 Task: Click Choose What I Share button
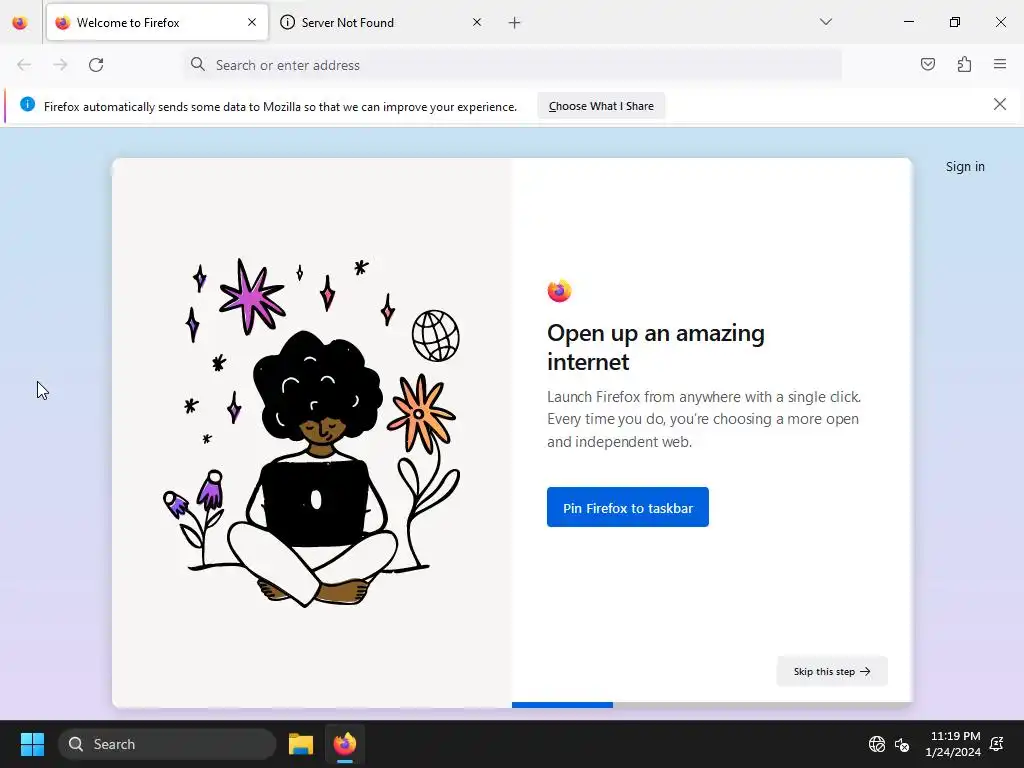(601, 106)
